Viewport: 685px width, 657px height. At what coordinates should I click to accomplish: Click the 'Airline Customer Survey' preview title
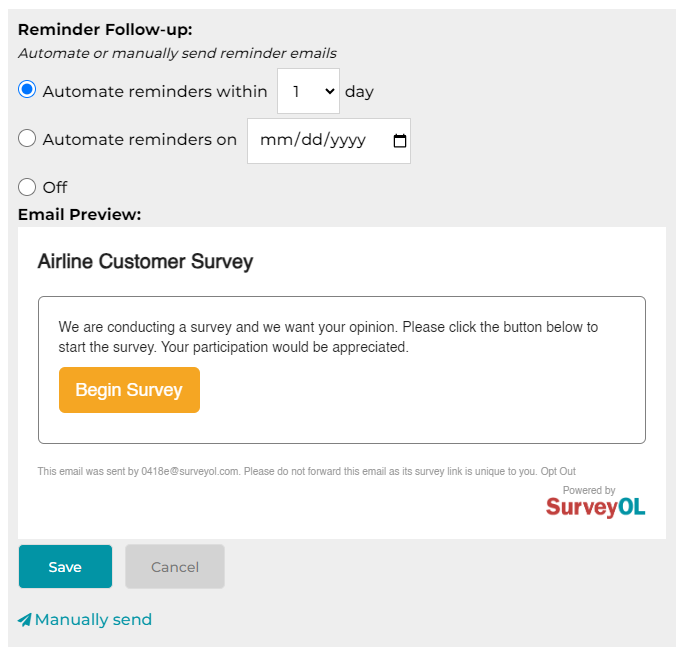(x=145, y=262)
